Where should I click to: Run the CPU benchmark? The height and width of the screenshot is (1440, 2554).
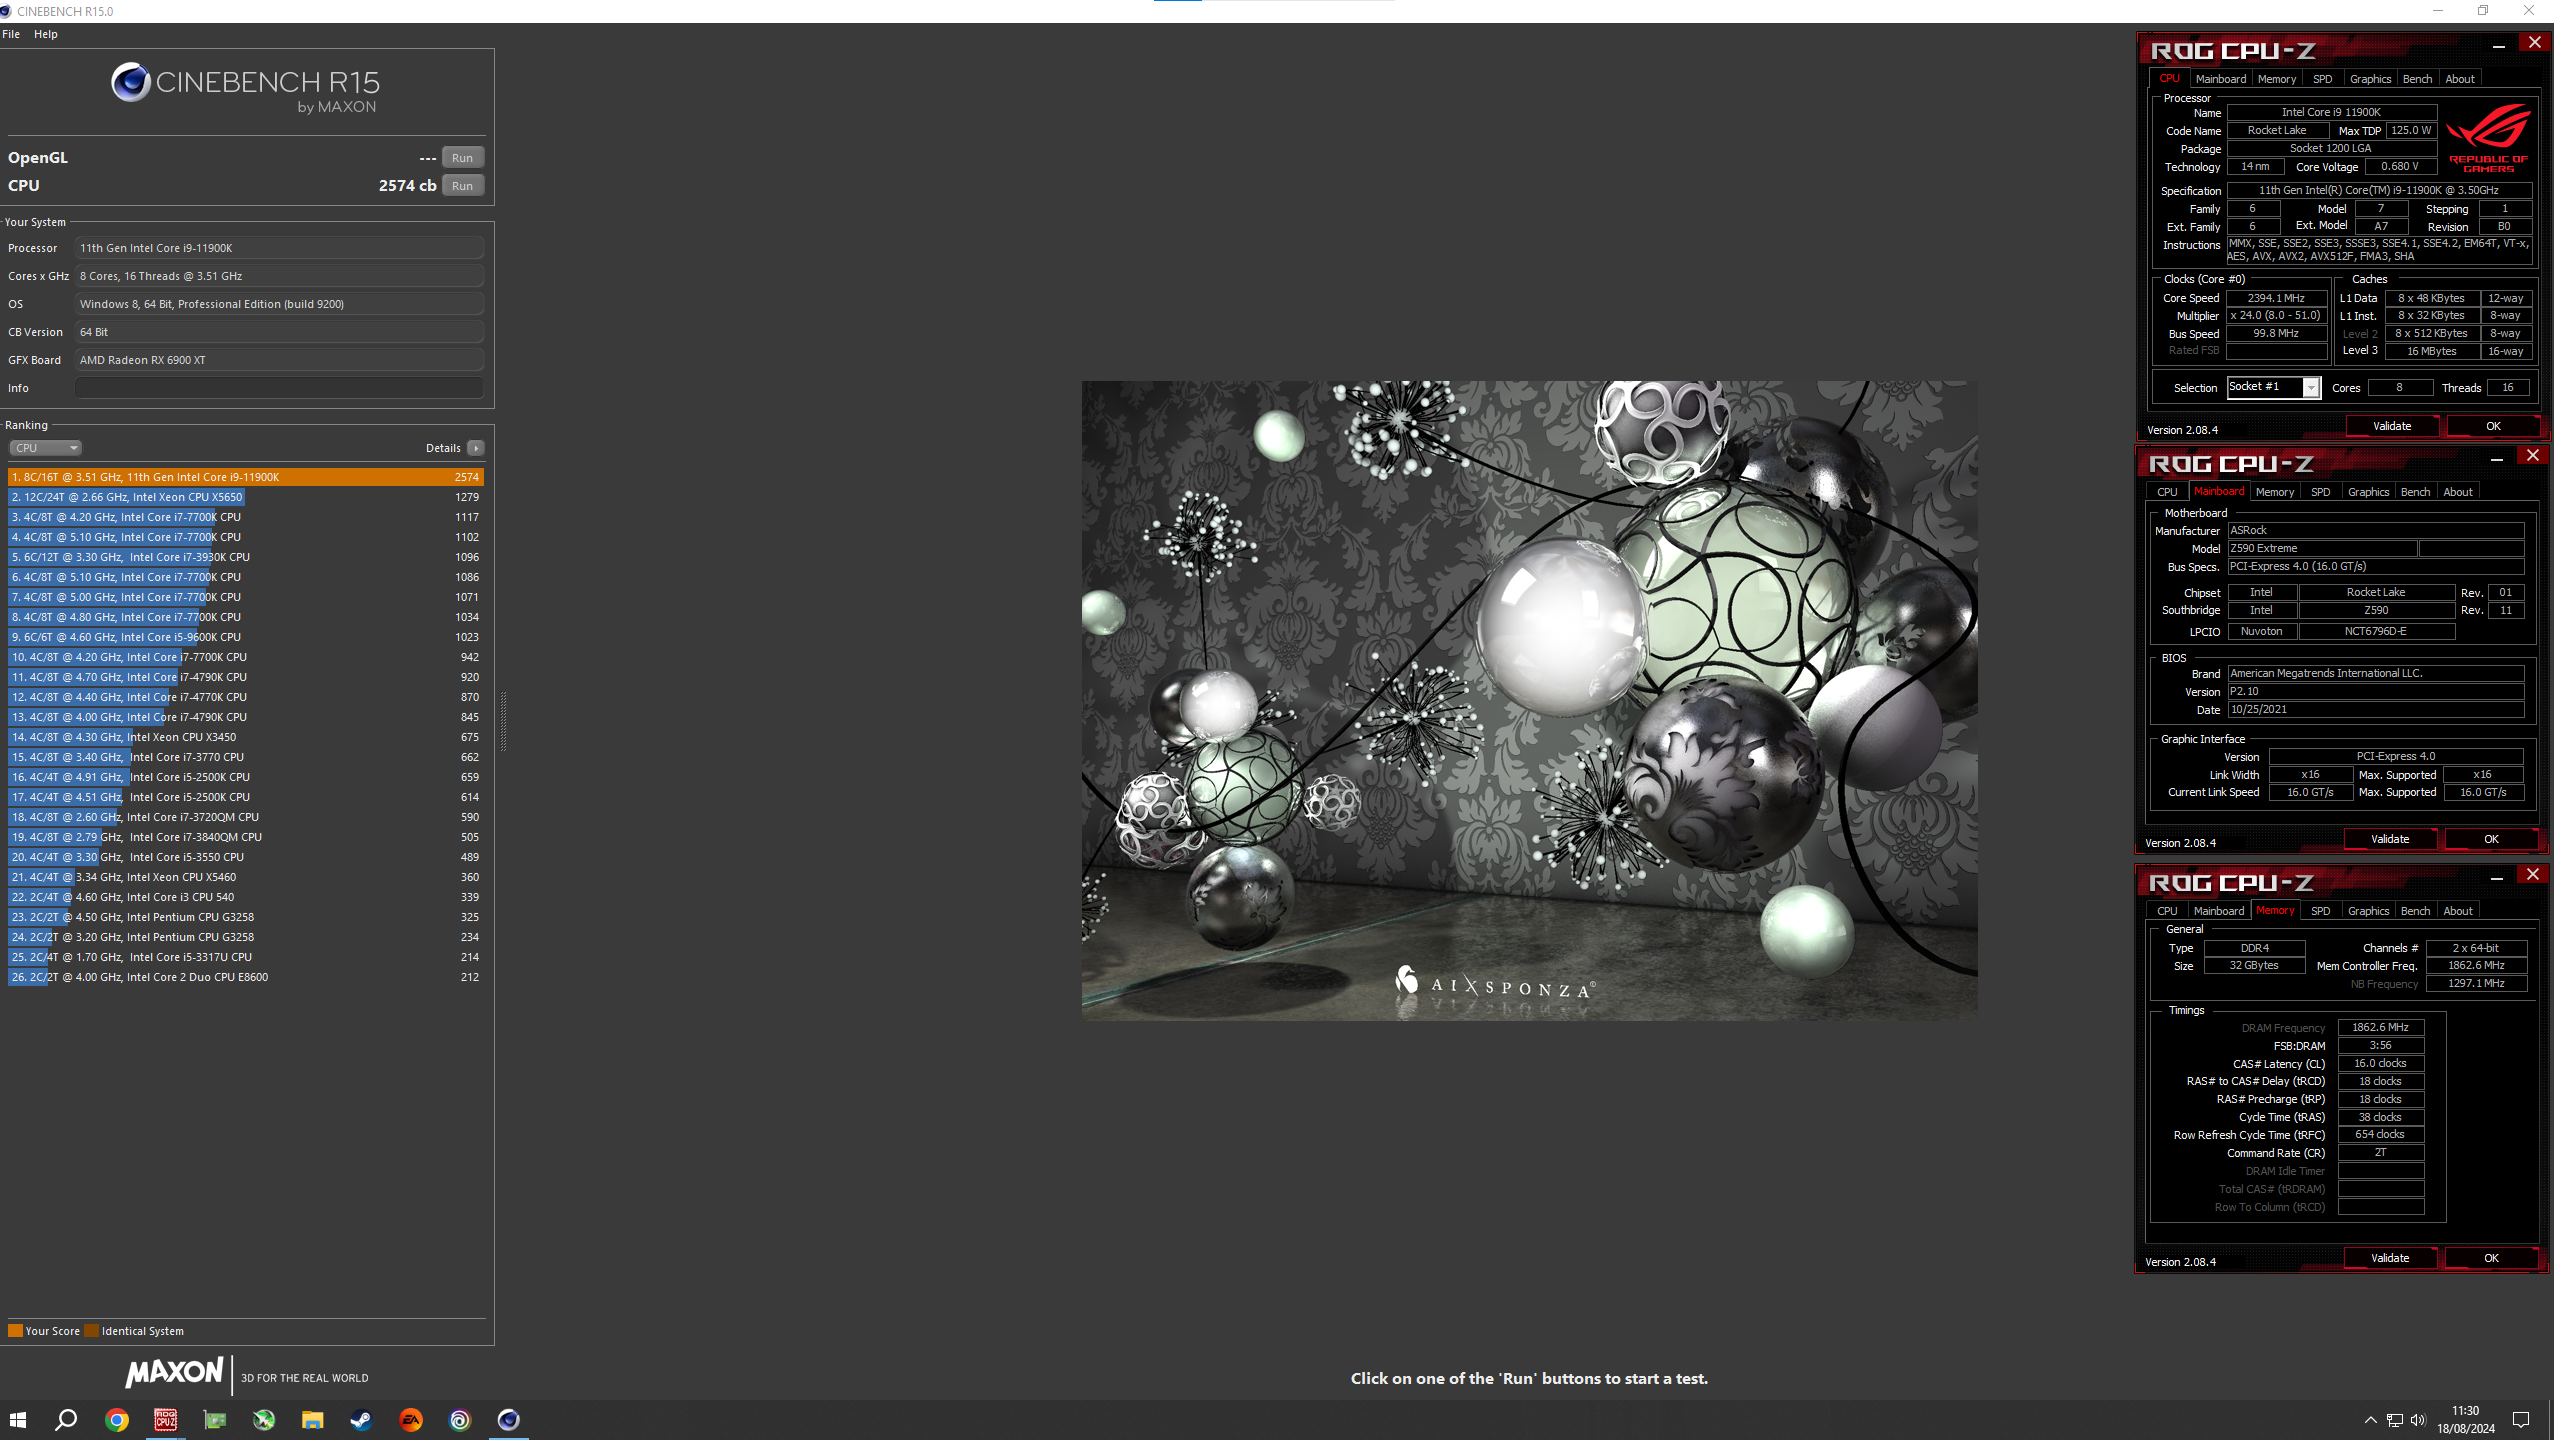[x=463, y=186]
